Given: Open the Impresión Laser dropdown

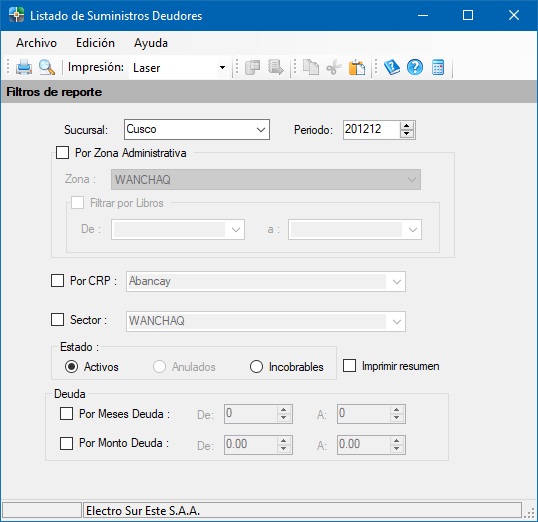Looking at the screenshot, I should pos(179,67).
